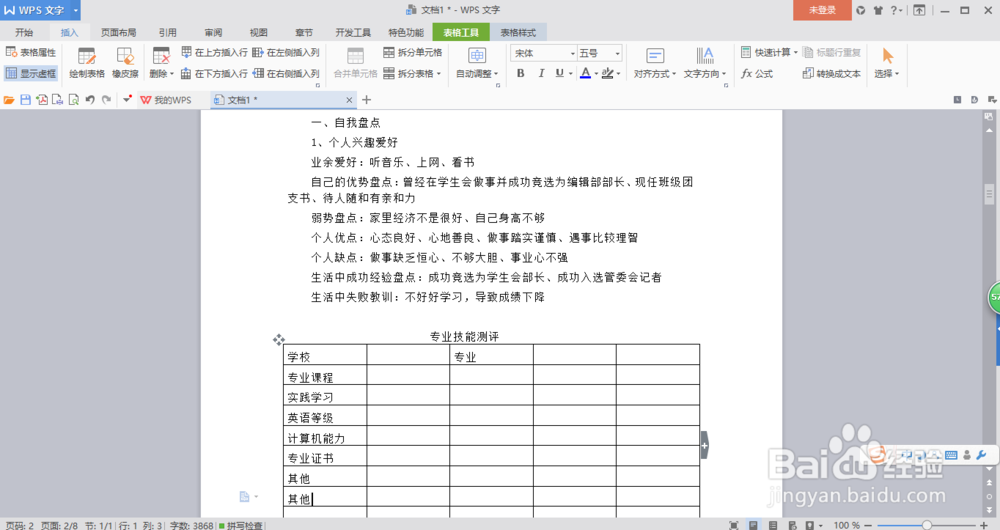Toggle italic formatting

point(541,73)
